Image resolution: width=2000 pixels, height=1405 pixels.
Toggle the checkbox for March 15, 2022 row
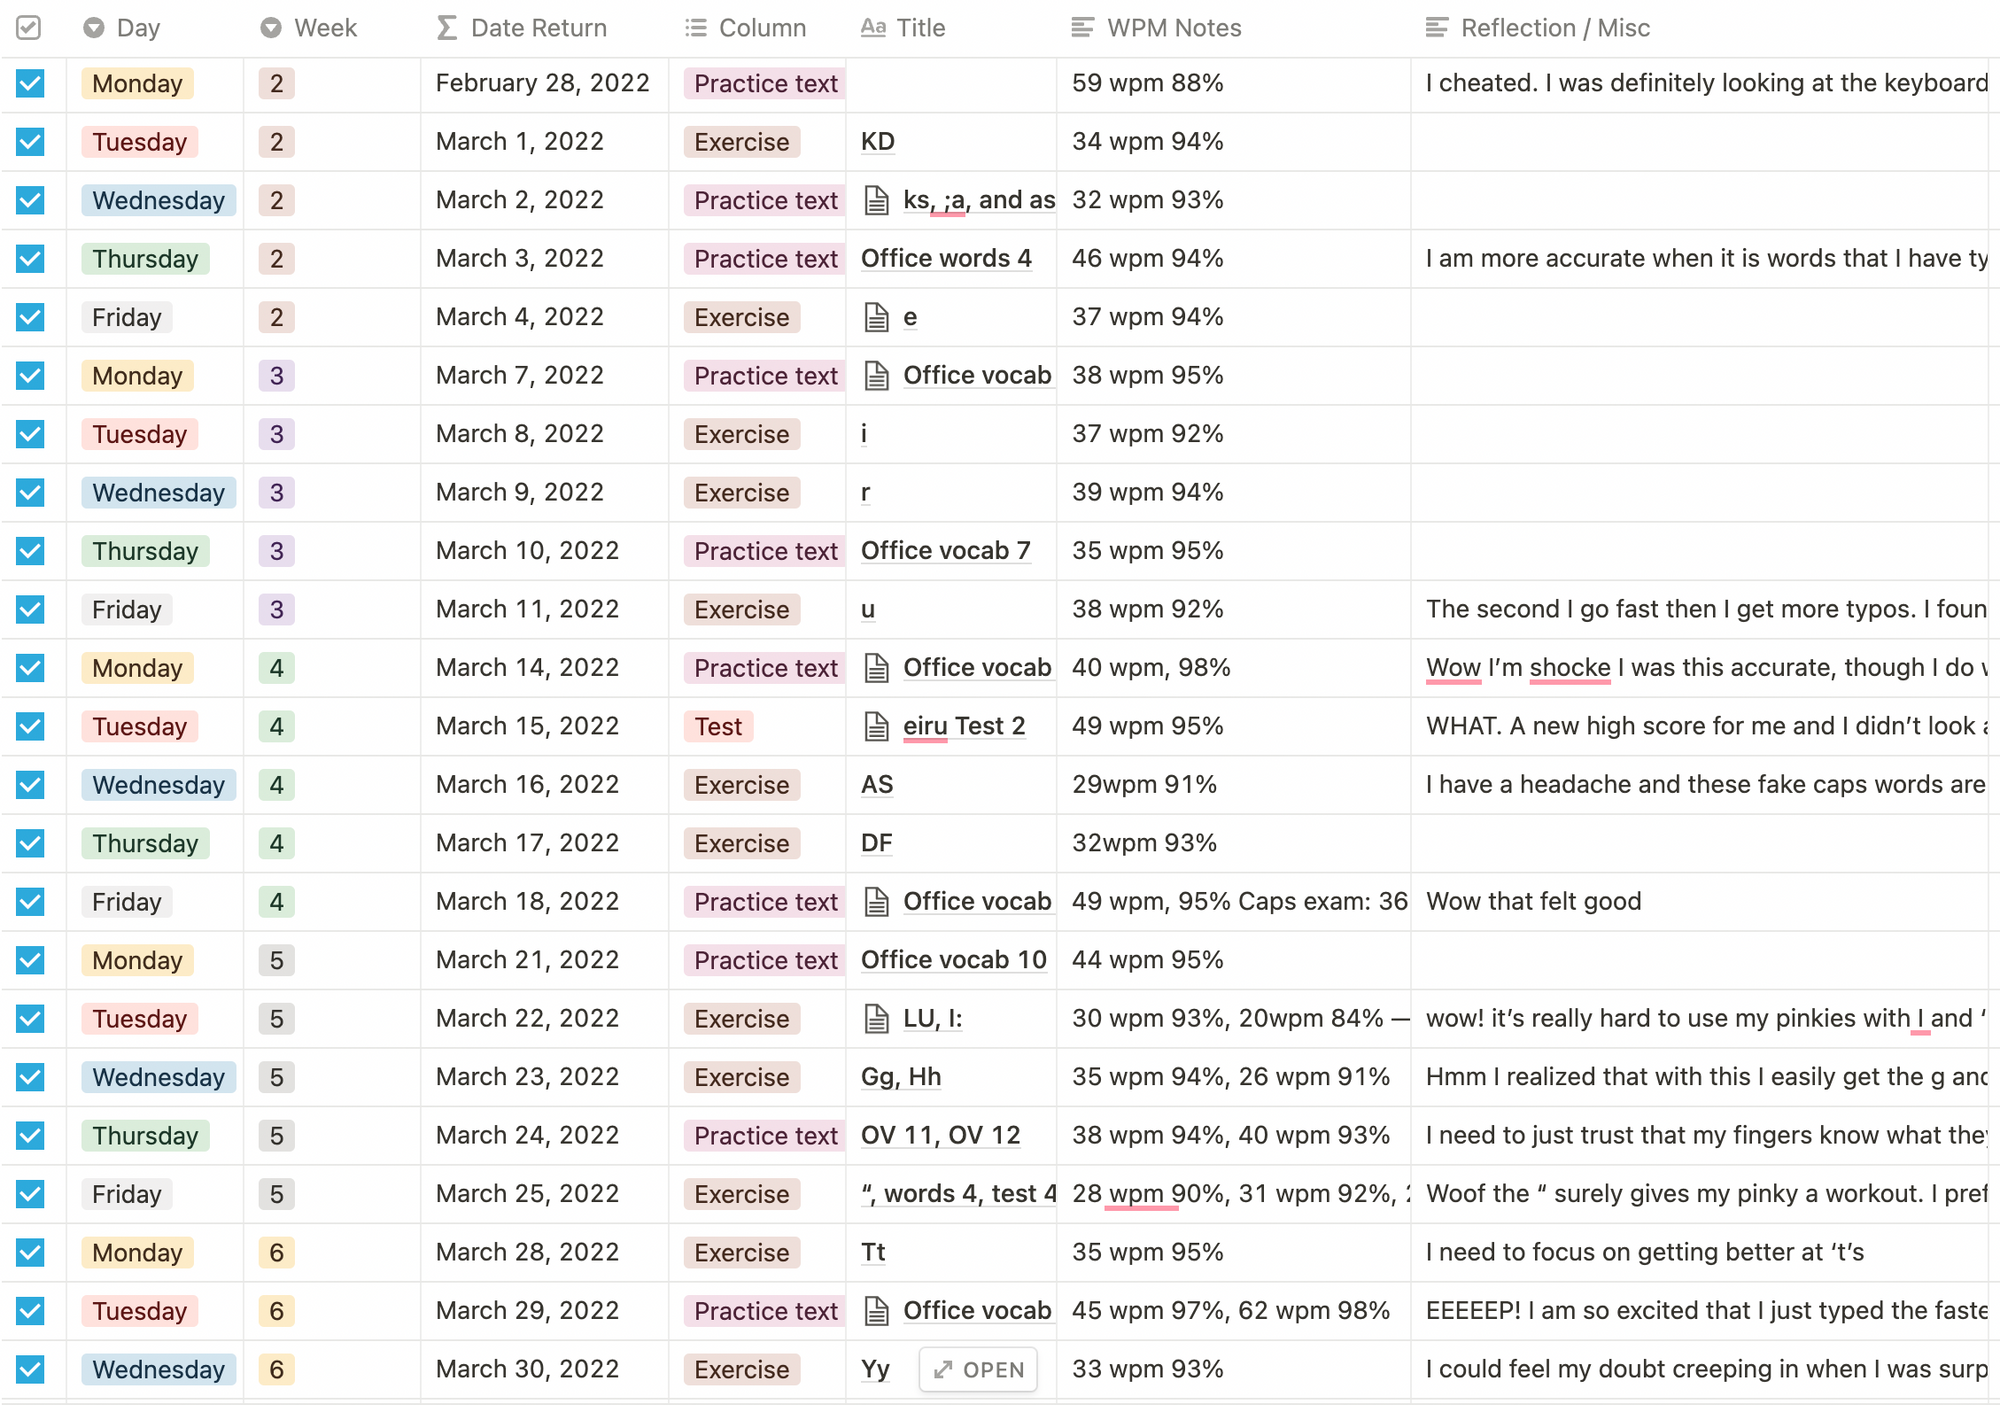point(31,727)
